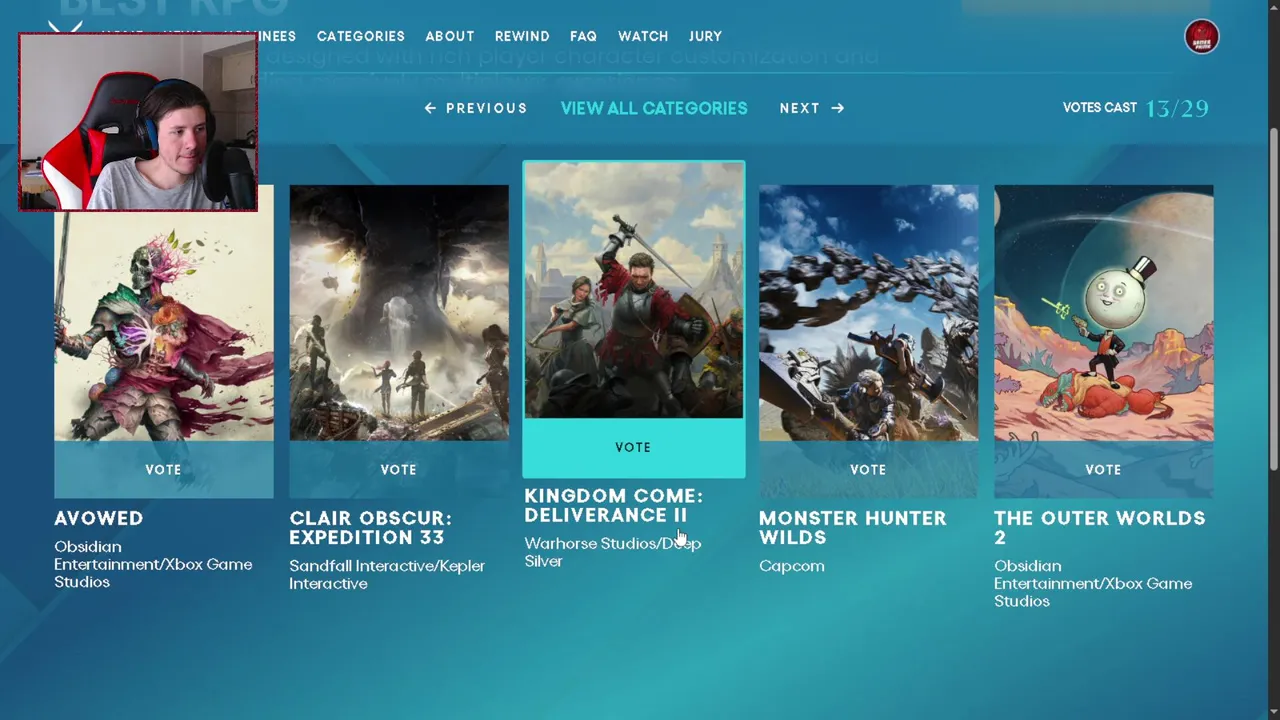The image size is (1280, 720).
Task: Click the MONSTER HUNTER WILDS title
Action: pos(853,528)
